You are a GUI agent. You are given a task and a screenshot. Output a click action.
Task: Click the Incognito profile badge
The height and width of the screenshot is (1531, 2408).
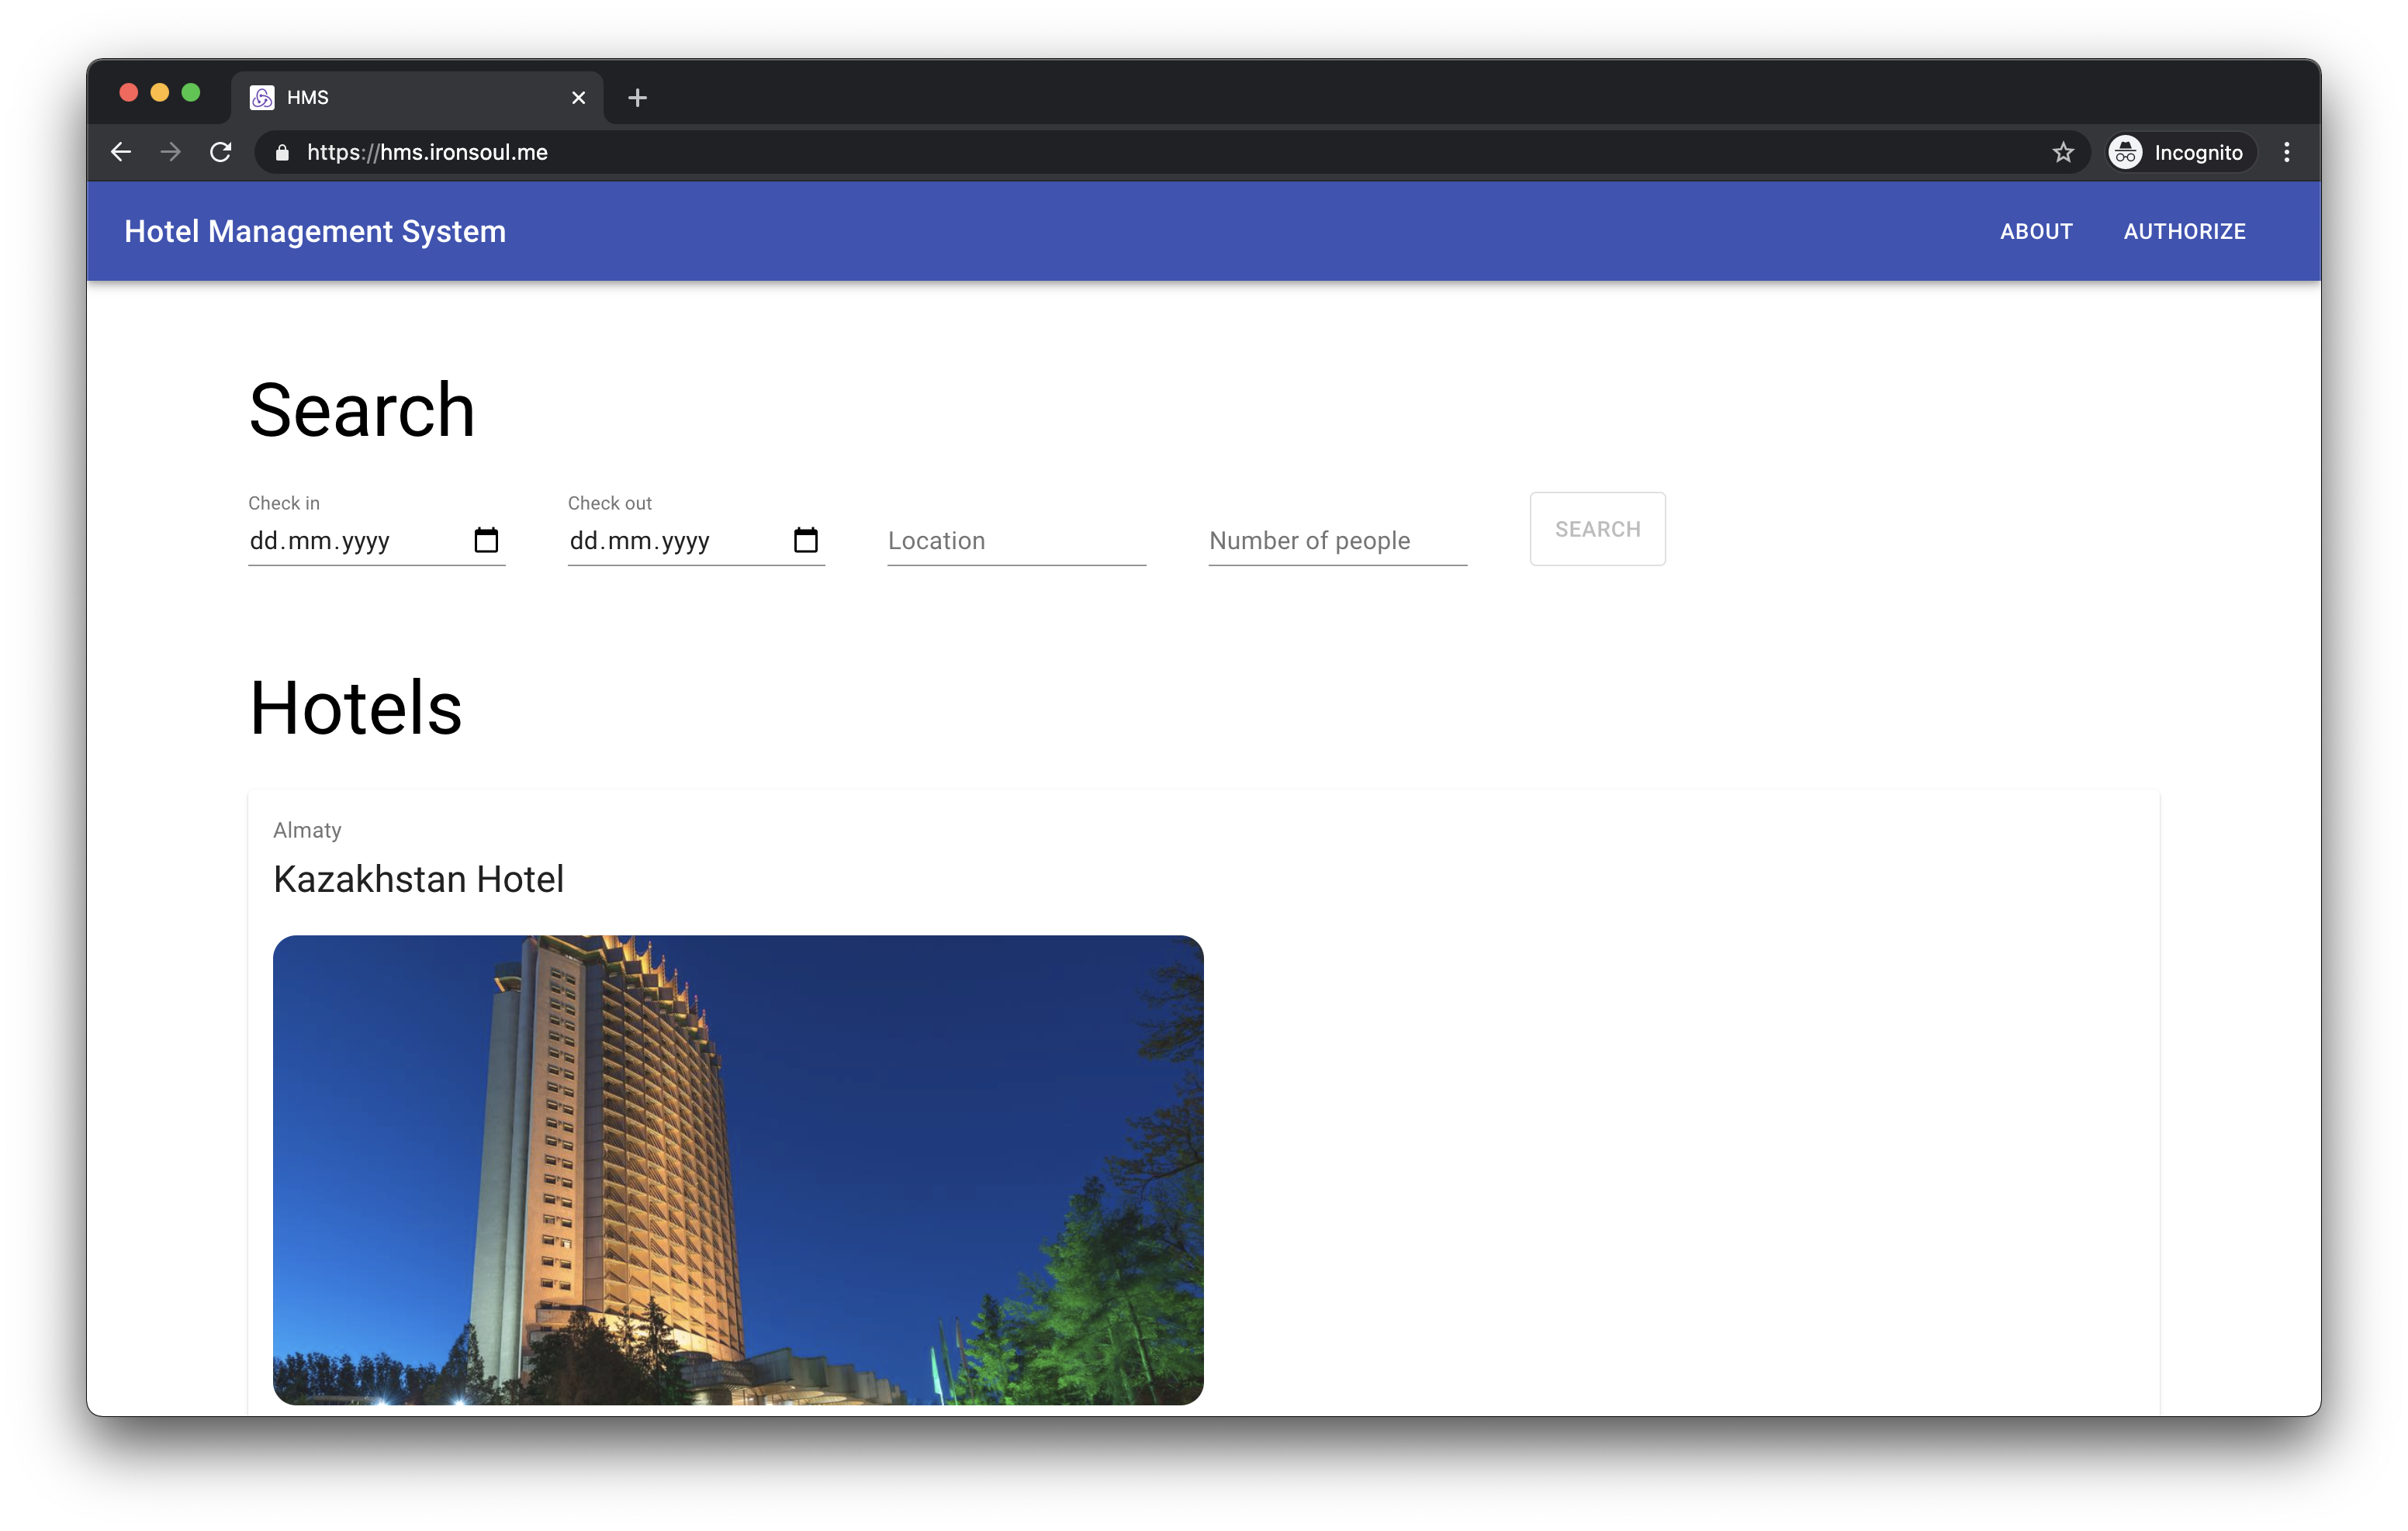pyautogui.click(x=2179, y=152)
